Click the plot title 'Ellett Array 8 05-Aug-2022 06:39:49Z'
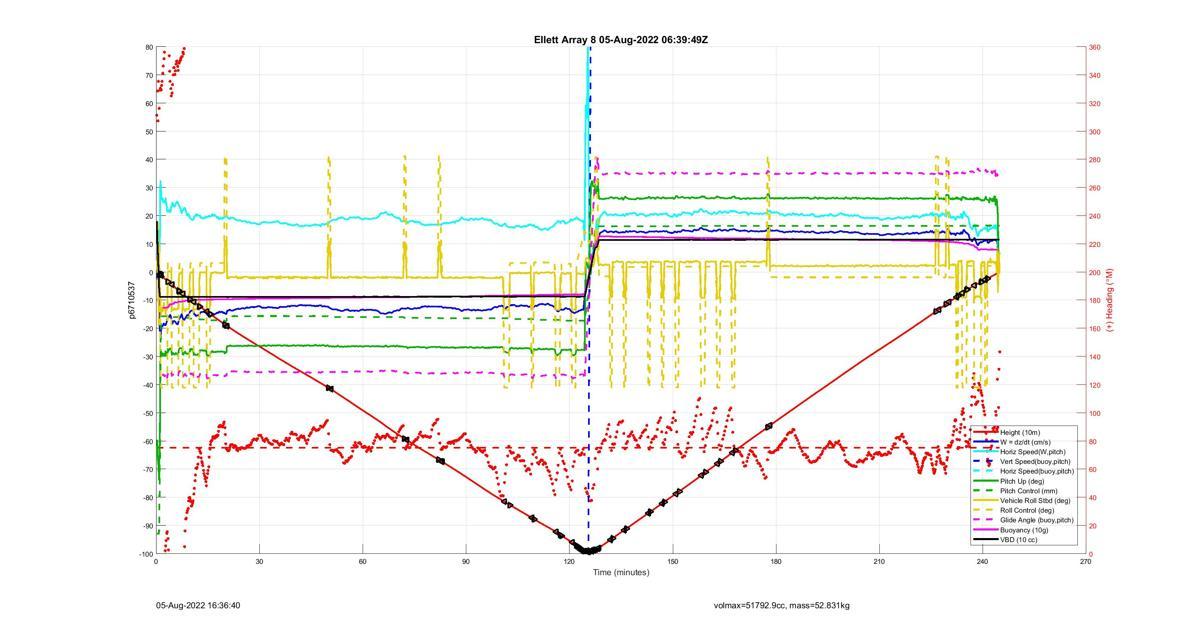Screen dimensions: 1200x622 point(621,40)
